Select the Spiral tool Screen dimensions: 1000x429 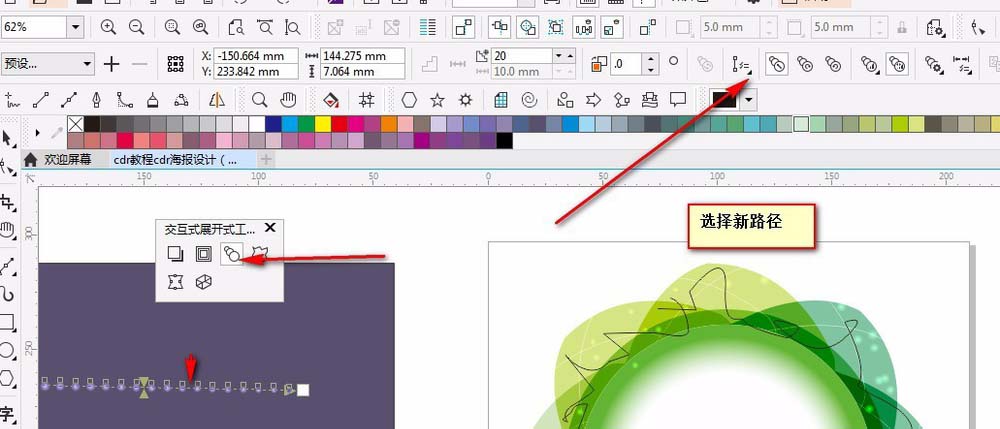tap(529, 100)
